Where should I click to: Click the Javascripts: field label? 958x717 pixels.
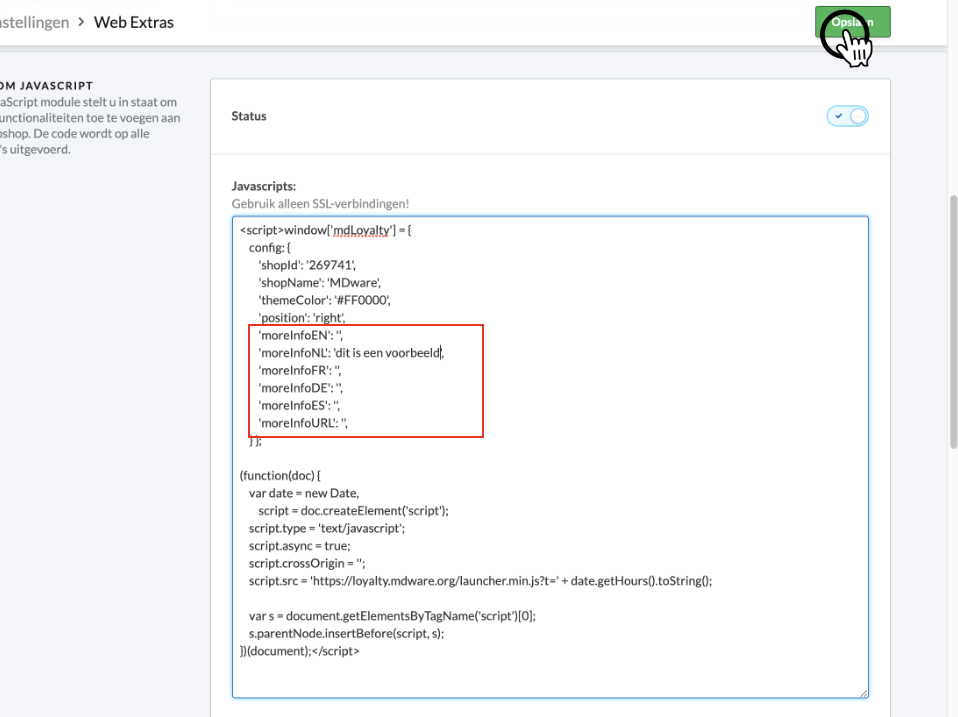click(263, 186)
